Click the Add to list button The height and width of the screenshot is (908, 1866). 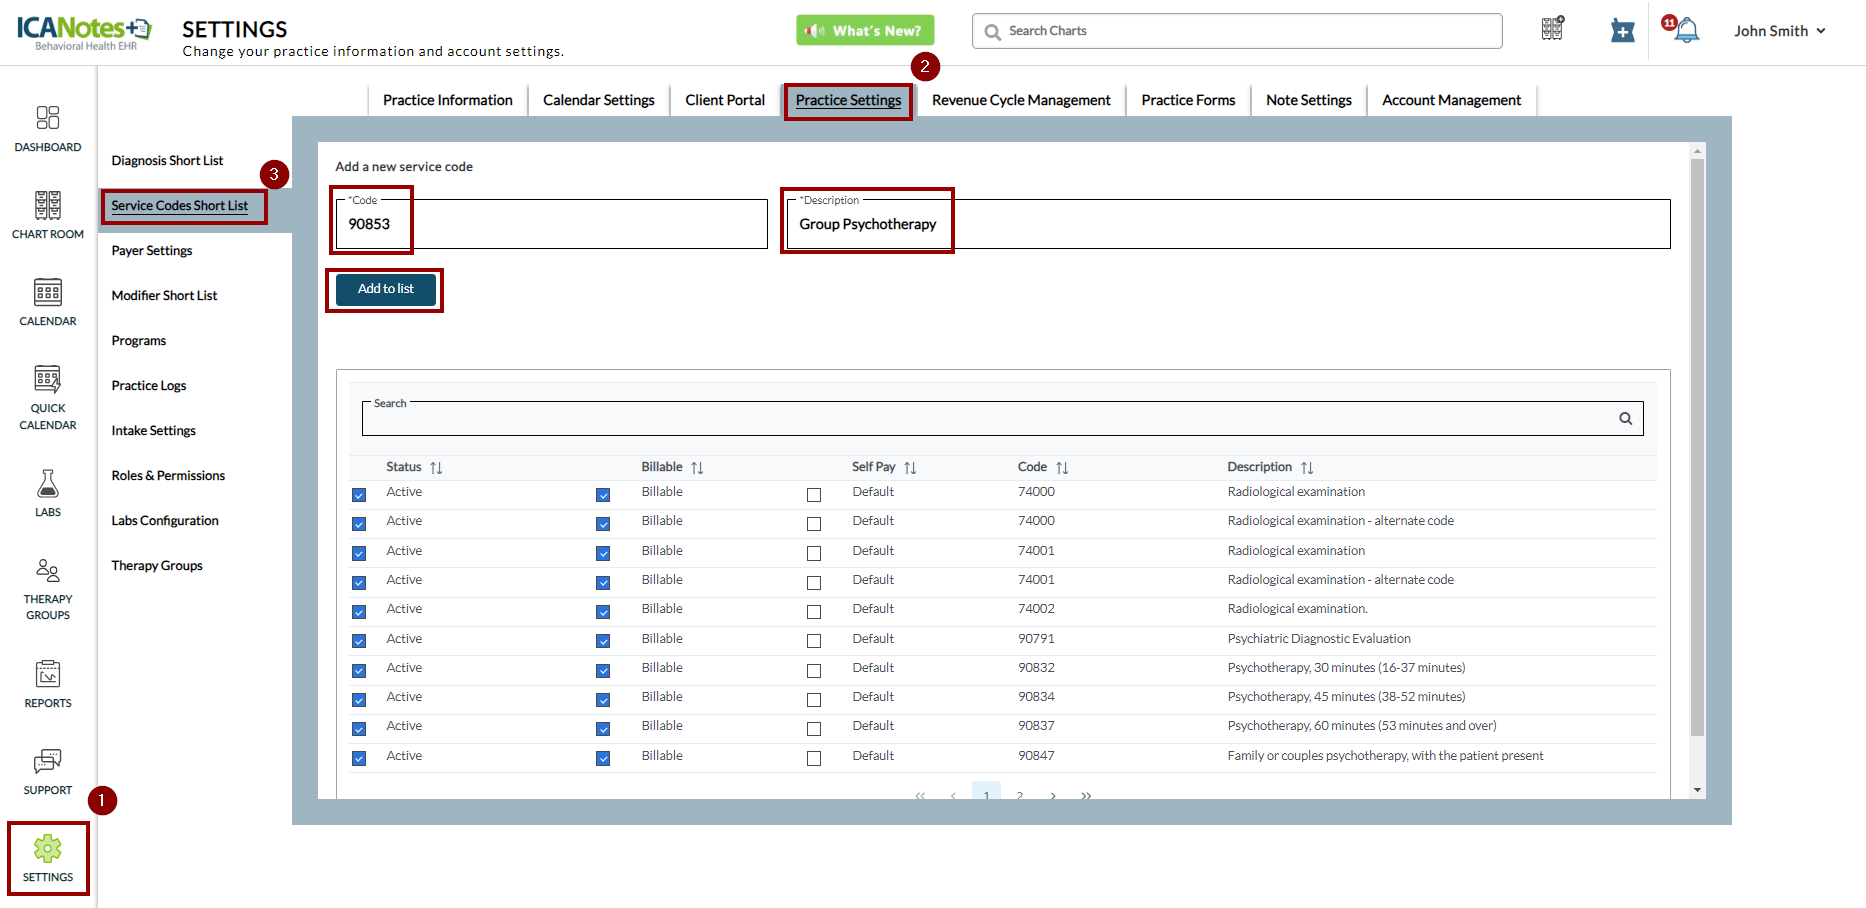[x=386, y=289]
